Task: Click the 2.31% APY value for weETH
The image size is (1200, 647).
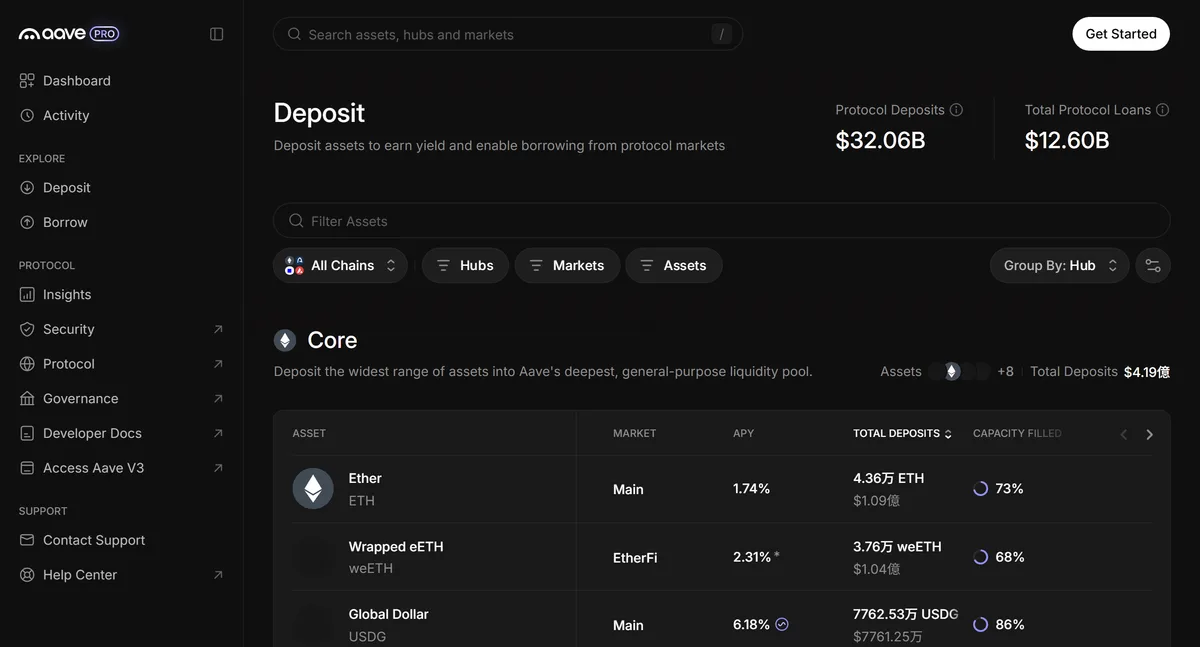Action: click(752, 557)
